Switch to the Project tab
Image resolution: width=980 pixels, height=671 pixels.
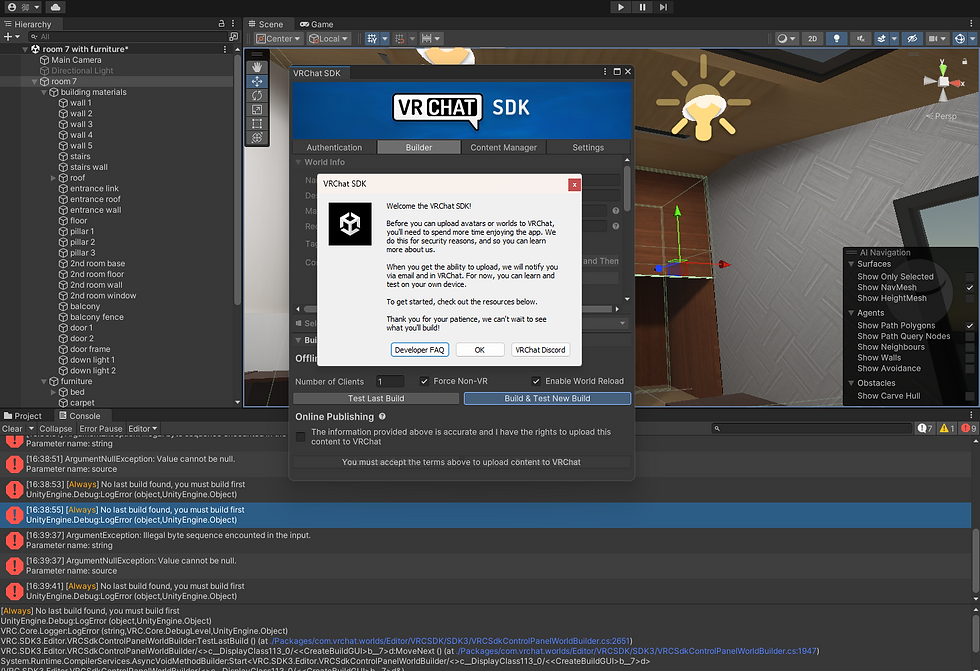22,416
